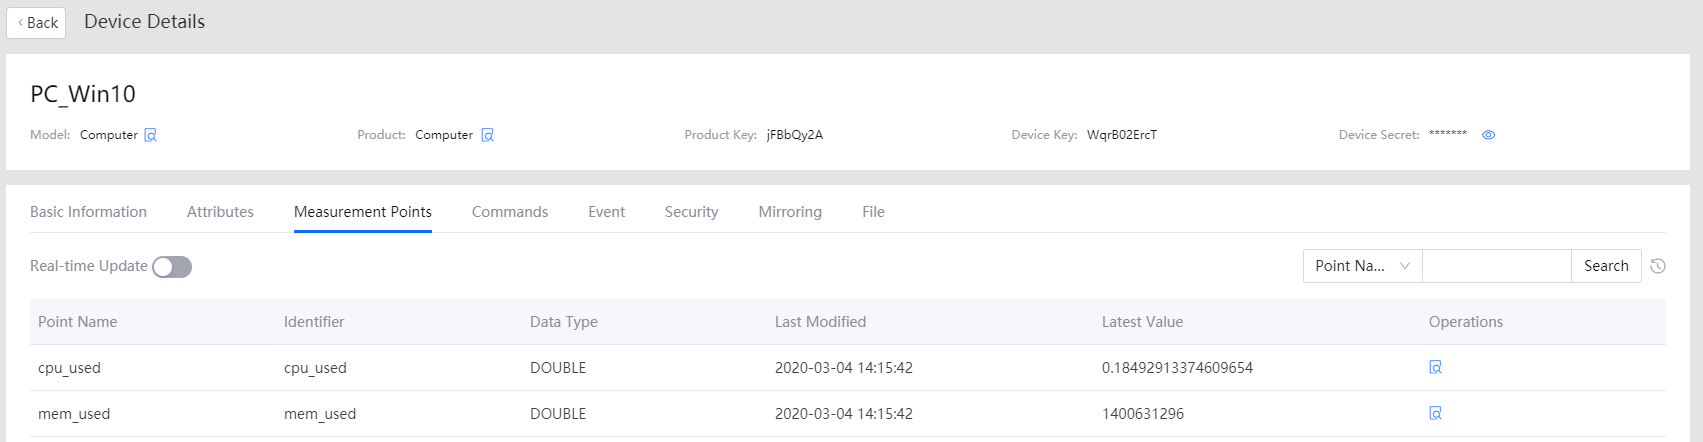Expand the Point Name filter dropdown

click(1362, 266)
